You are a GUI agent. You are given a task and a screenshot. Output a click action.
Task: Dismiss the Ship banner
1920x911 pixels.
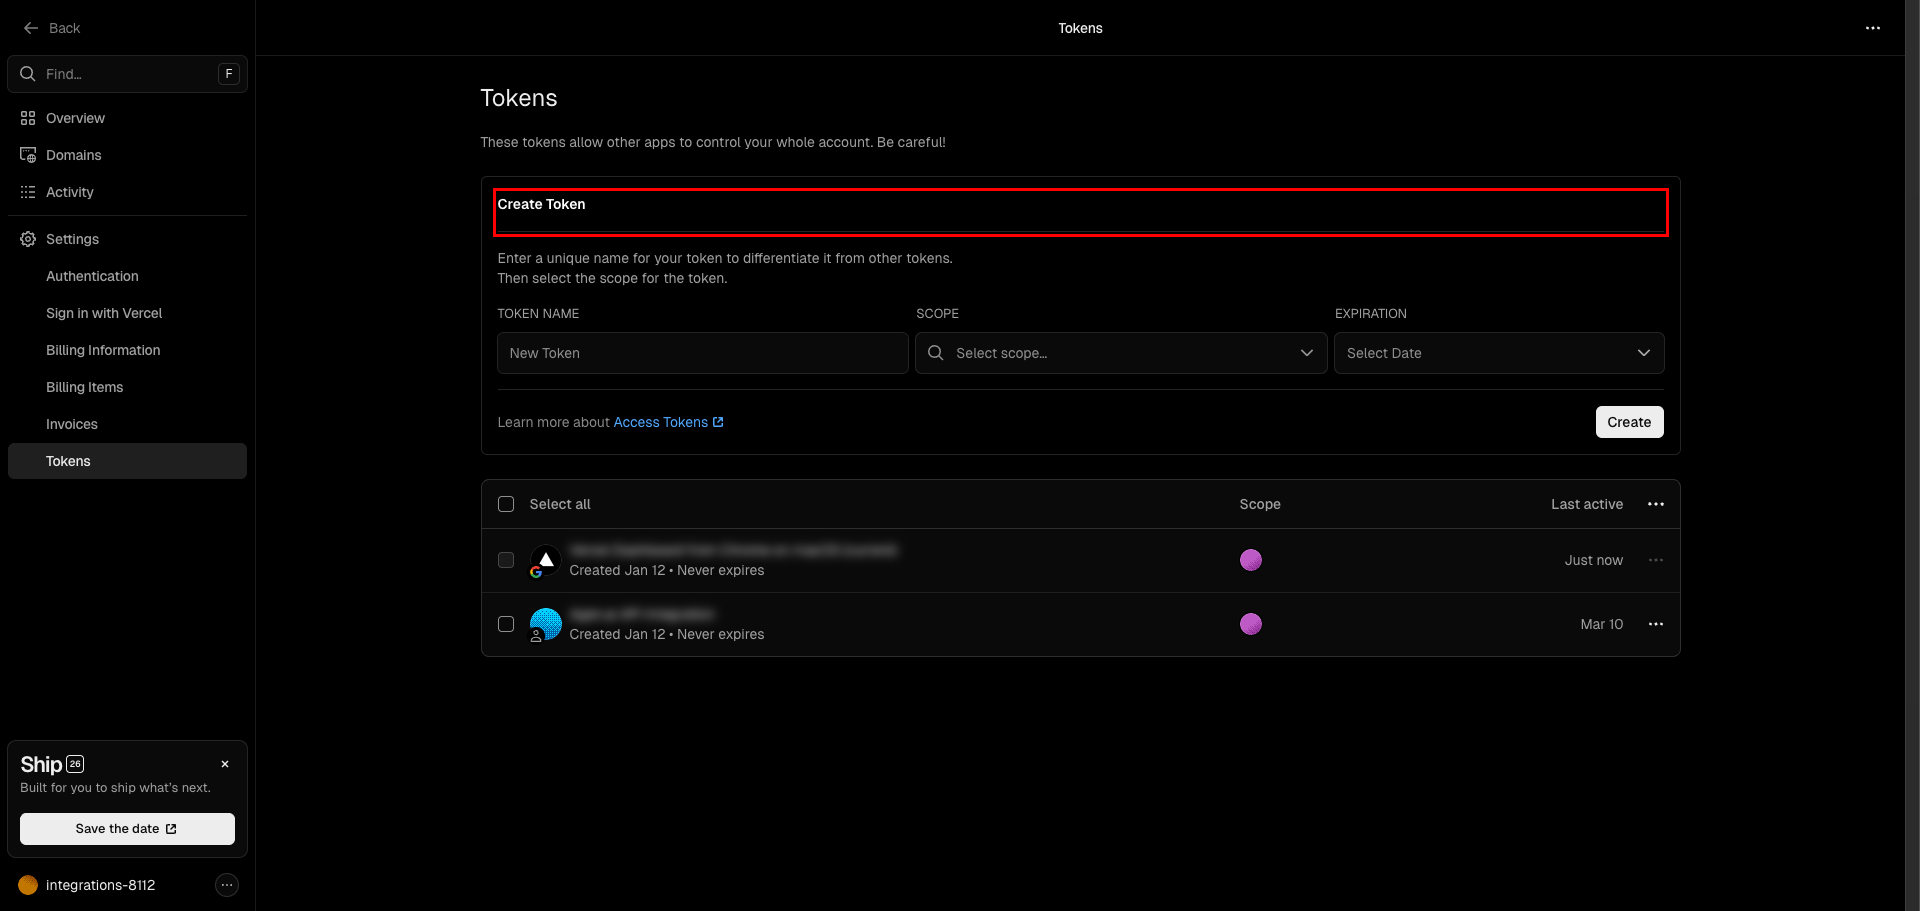tap(225, 764)
